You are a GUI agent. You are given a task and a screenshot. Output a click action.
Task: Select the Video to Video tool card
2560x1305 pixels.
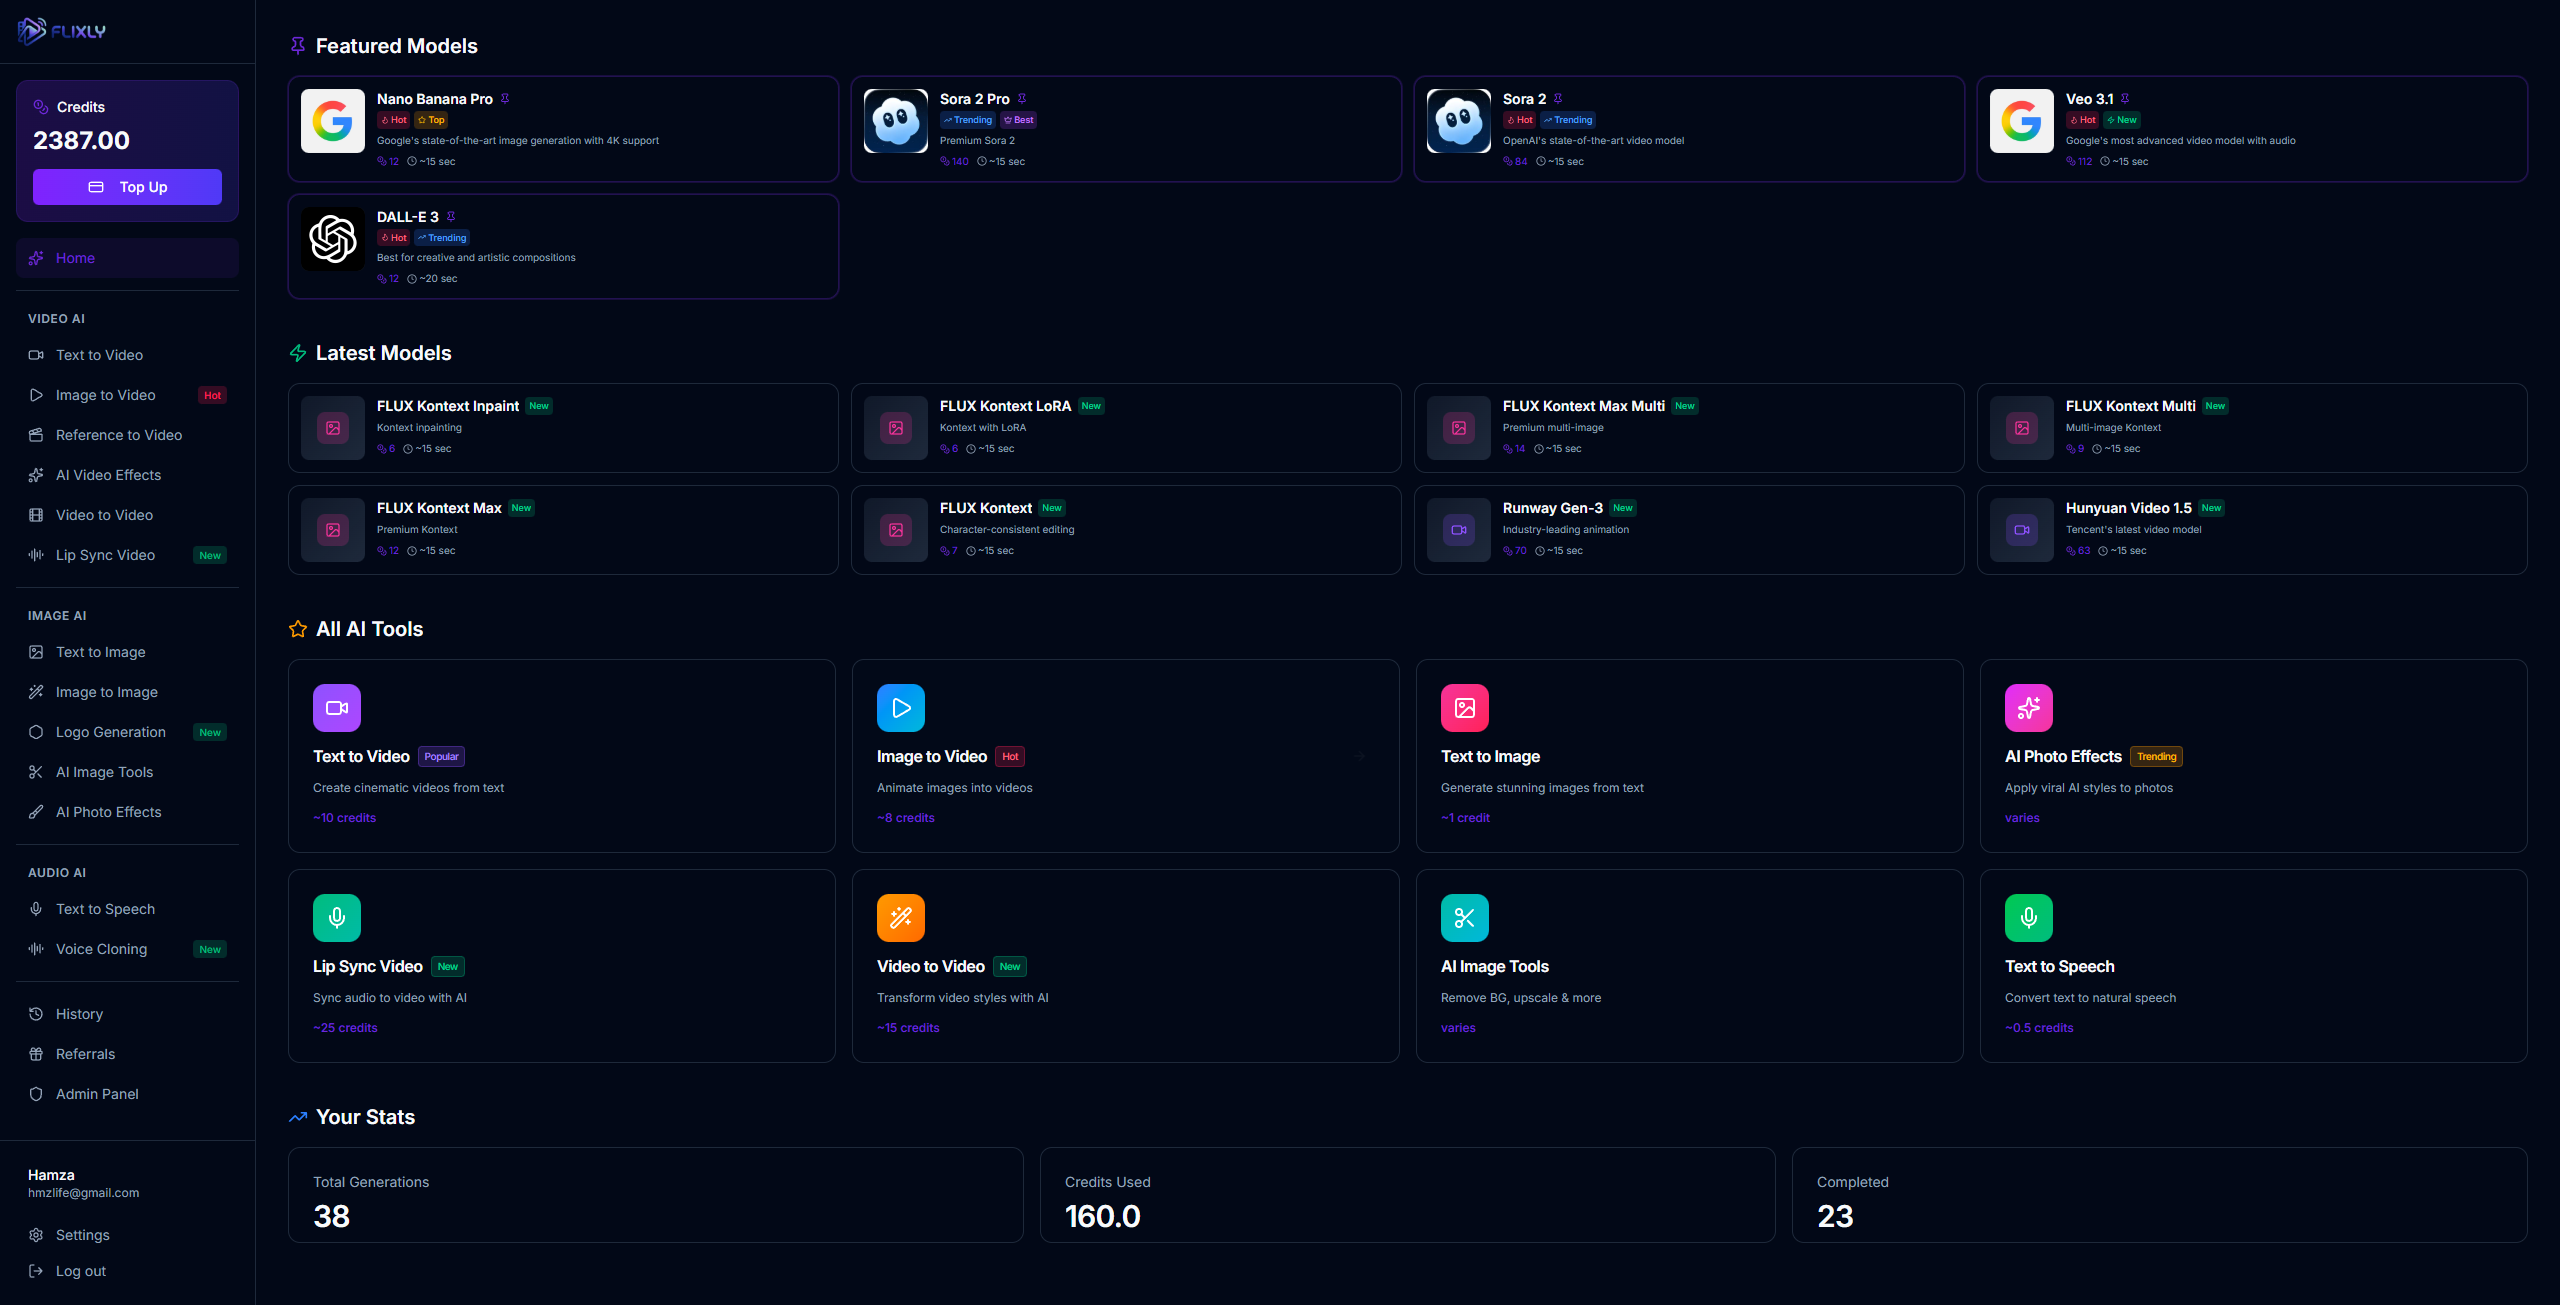[x=1125, y=965]
